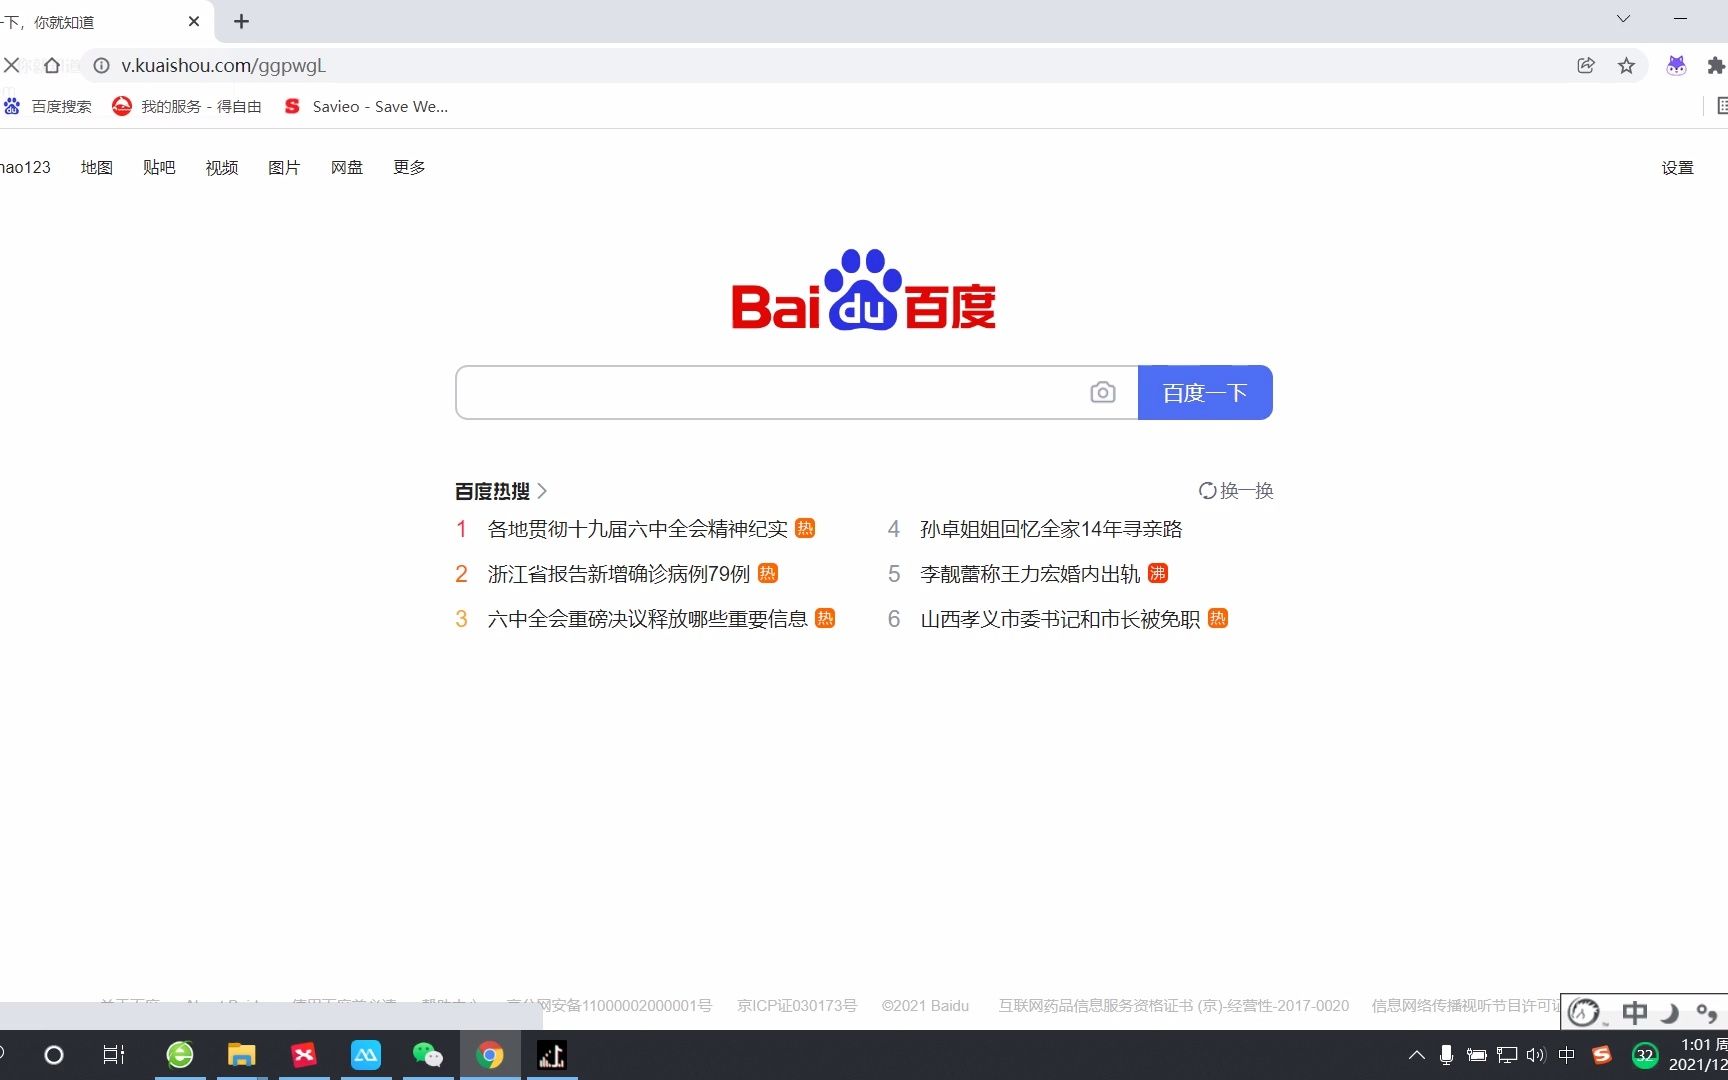This screenshot has height=1080, width=1728.
Task: Open the hao123 navigation link
Action: 25,167
